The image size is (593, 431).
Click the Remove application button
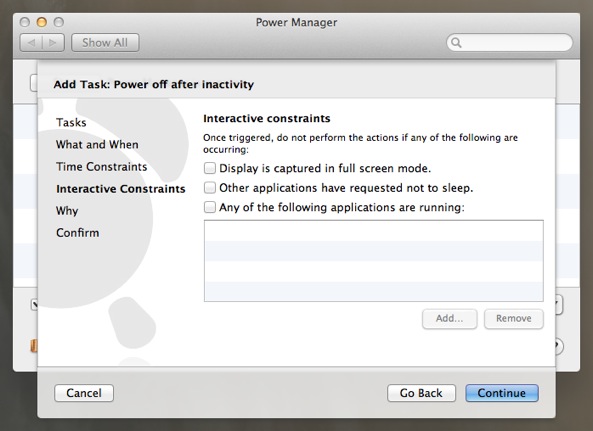(514, 319)
